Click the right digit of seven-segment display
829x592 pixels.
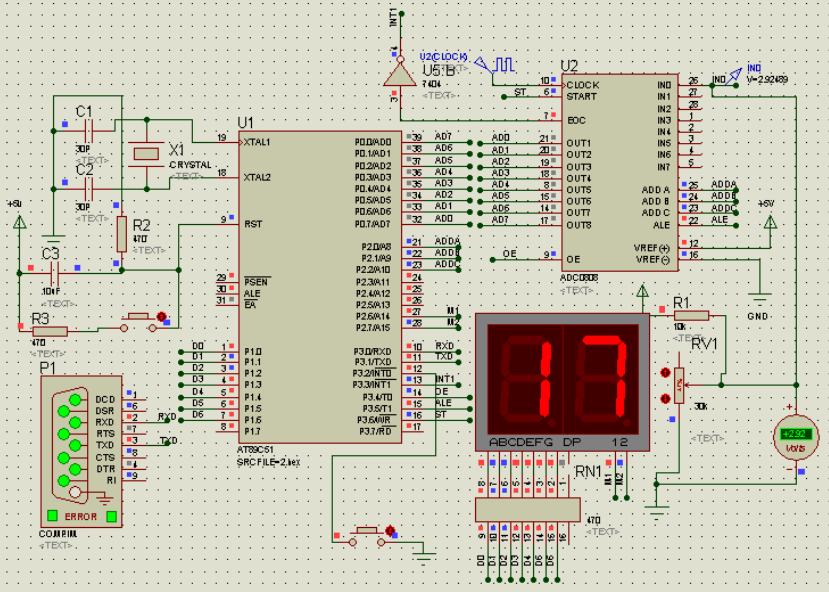click(x=601, y=380)
